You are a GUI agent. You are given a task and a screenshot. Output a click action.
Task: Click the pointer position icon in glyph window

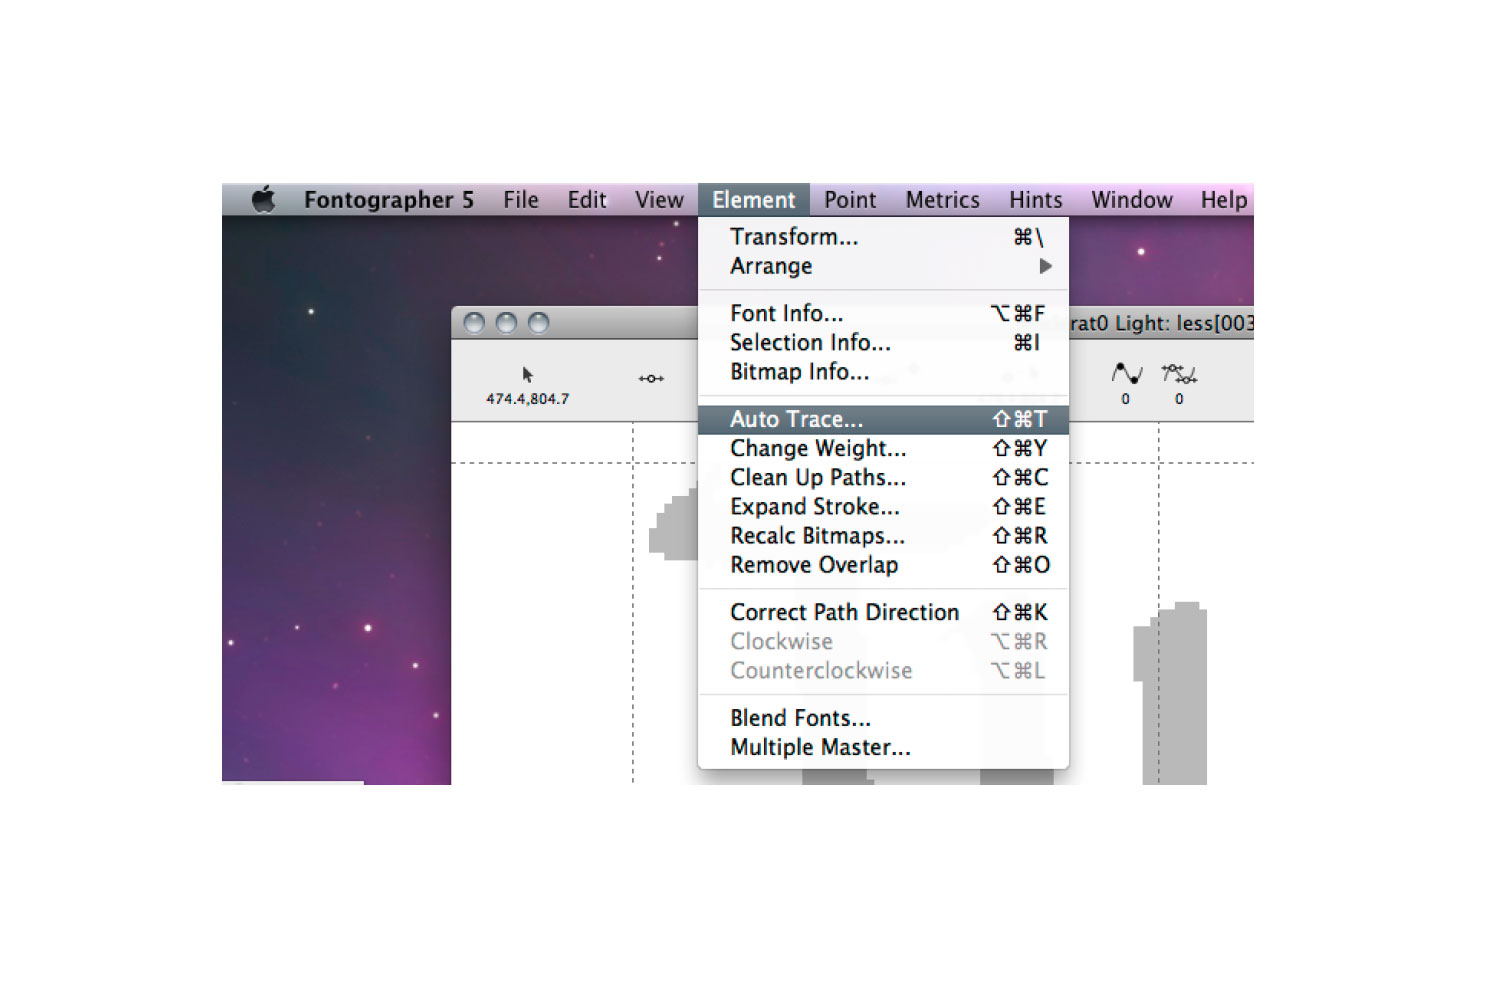[x=528, y=375]
